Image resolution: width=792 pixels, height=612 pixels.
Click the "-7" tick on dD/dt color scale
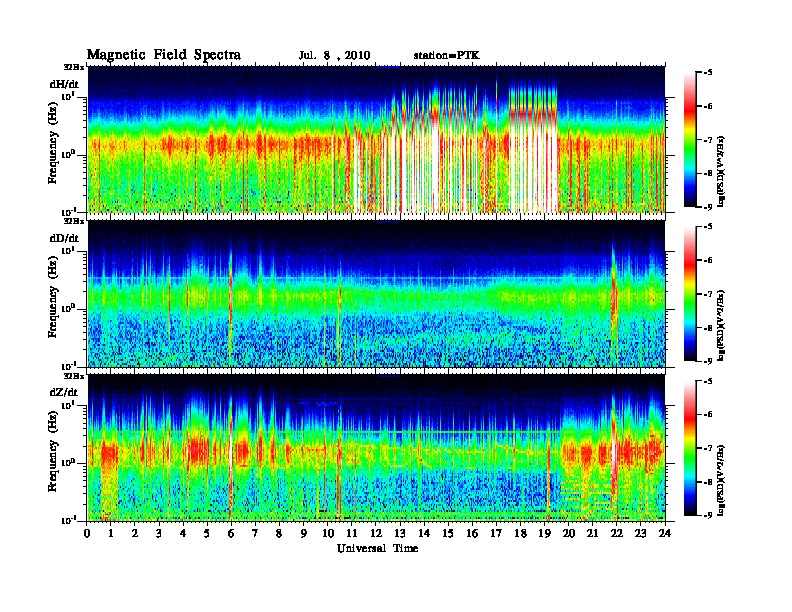click(x=707, y=294)
